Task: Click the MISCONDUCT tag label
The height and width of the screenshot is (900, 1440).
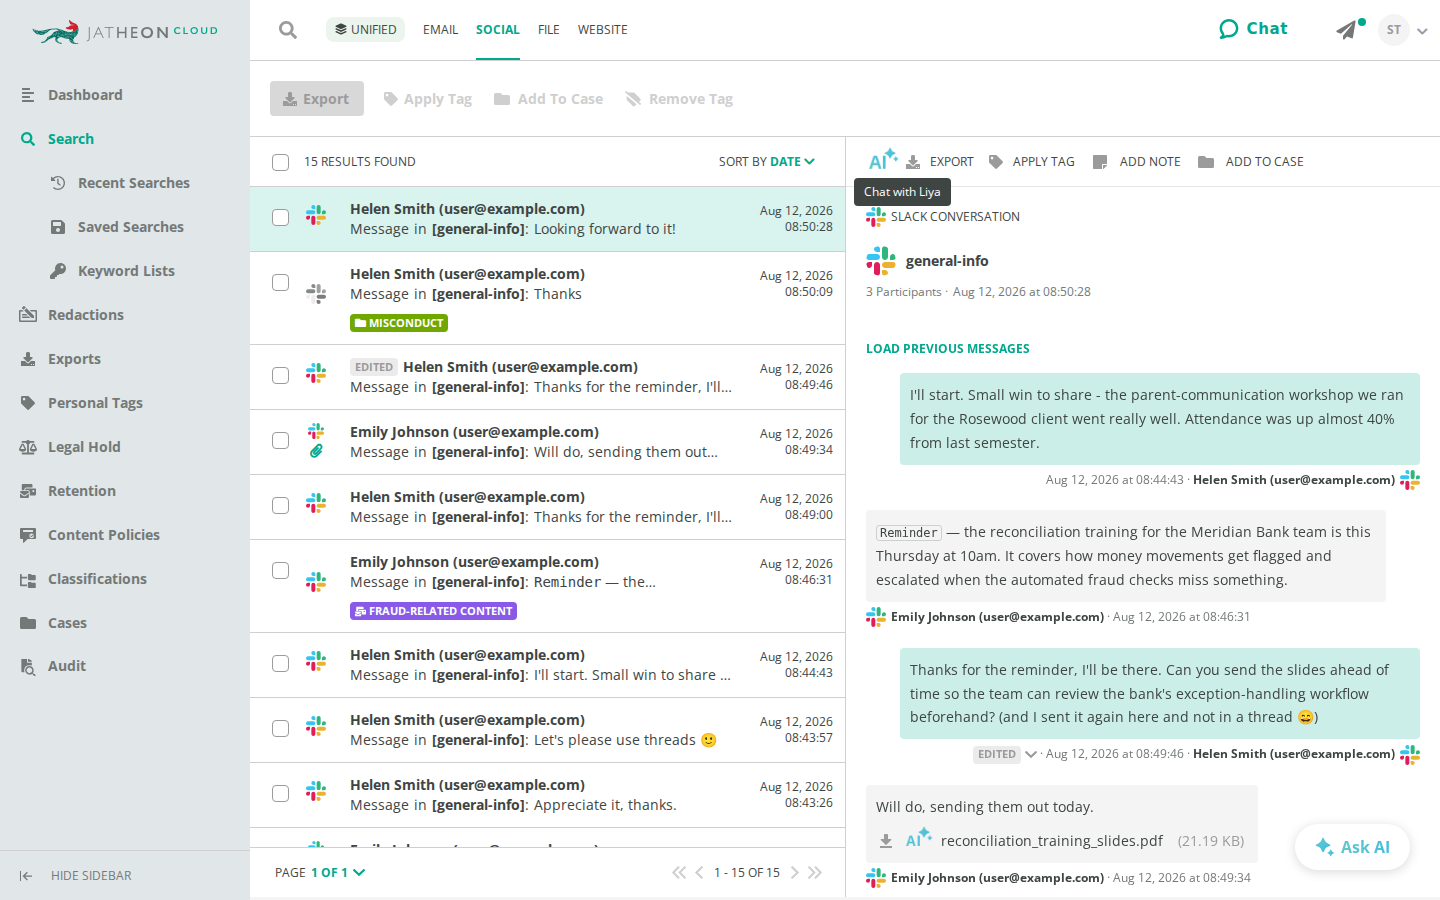Action: pos(399,323)
